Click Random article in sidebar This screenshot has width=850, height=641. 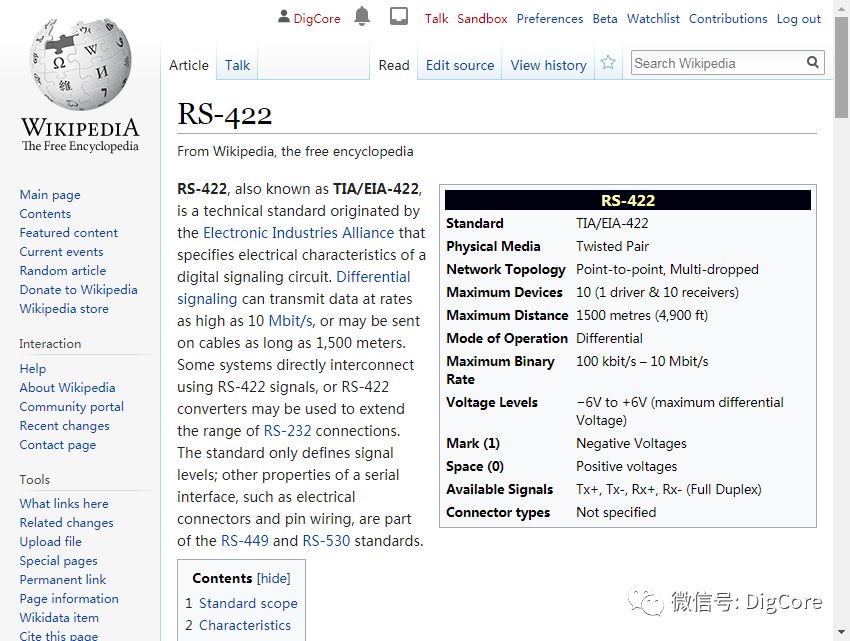pyautogui.click(x=62, y=270)
